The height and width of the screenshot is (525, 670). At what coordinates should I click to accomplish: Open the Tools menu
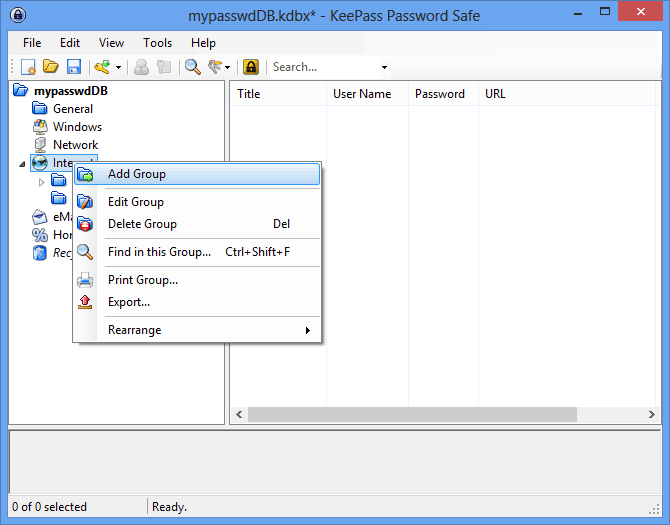(x=157, y=43)
